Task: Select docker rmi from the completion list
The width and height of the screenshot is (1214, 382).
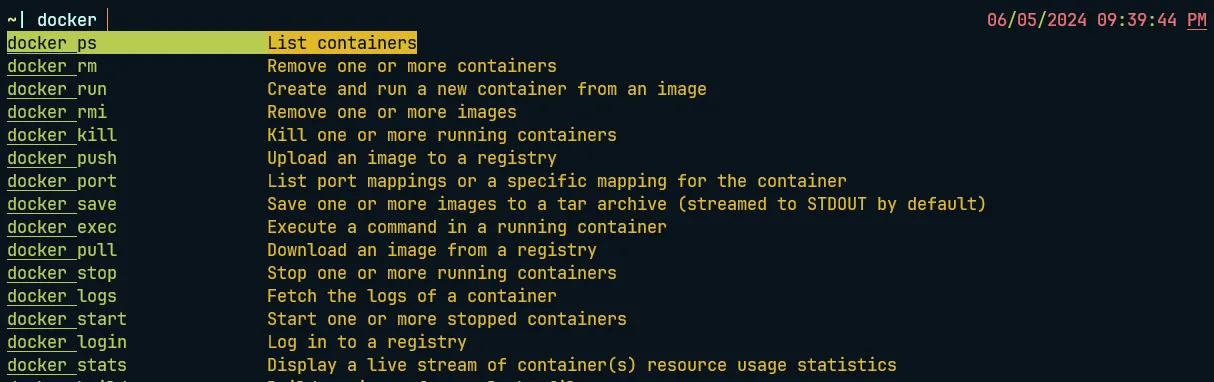Action: pos(57,112)
